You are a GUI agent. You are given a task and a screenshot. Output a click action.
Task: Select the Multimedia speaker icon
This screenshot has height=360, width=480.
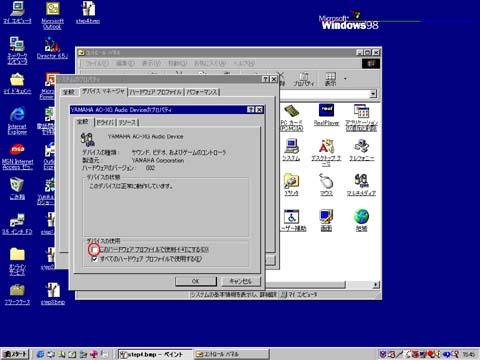point(361,181)
